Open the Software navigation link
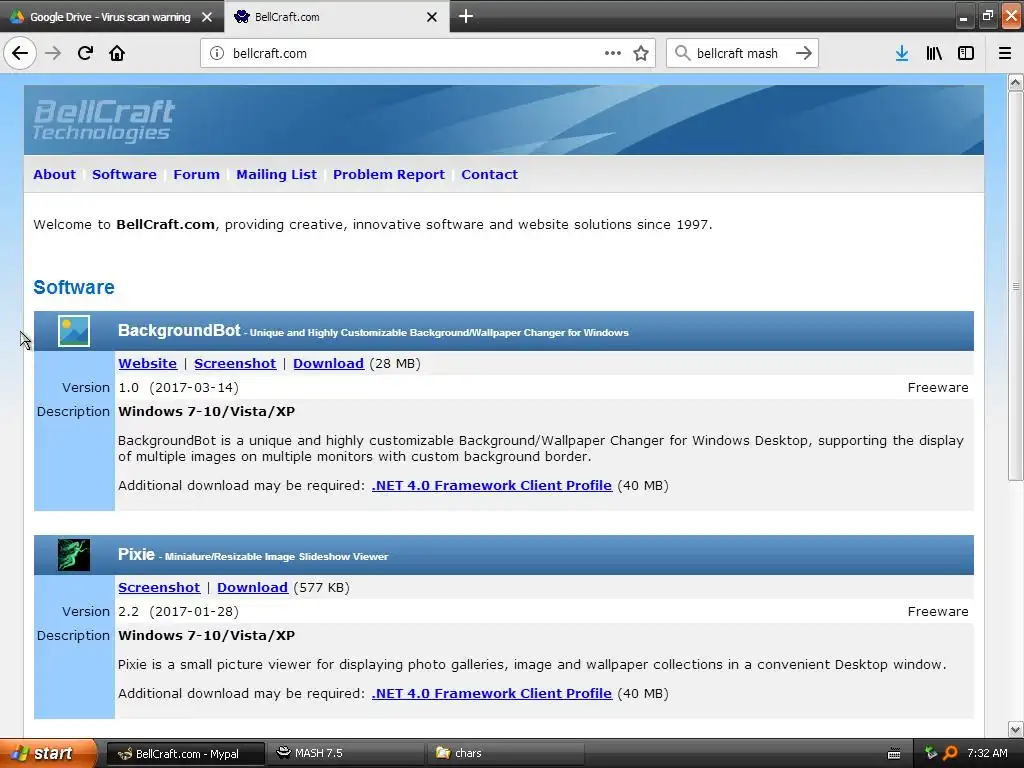 pyautogui.click(x=124, y=174)
